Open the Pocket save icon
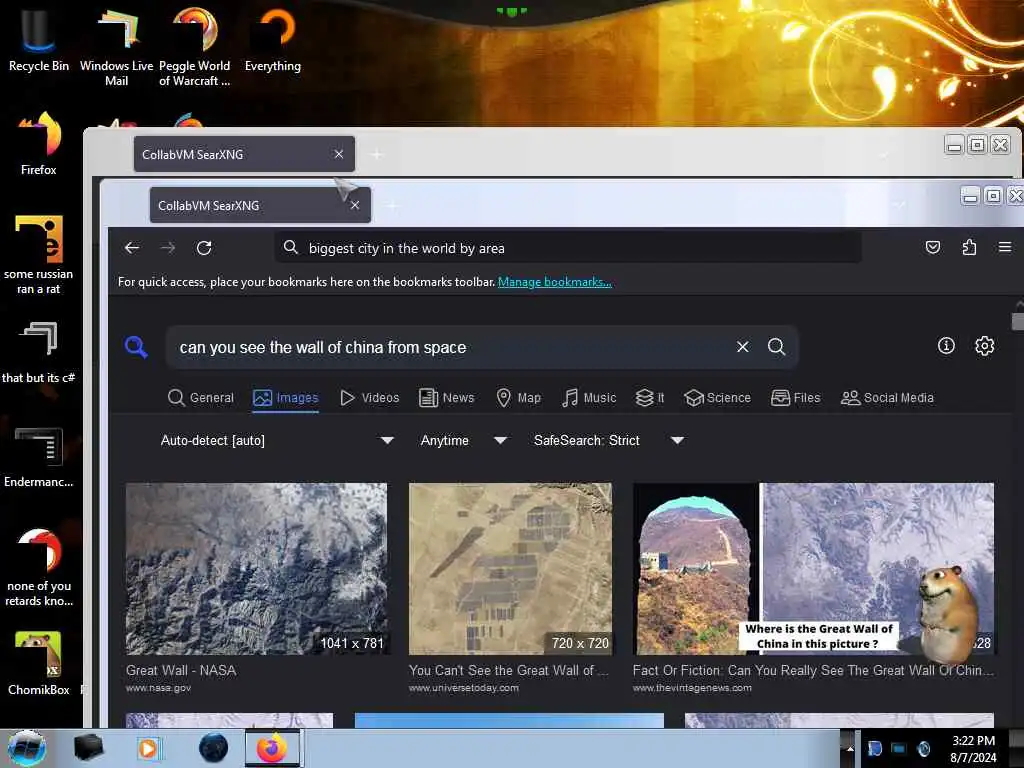 pyautogui.click(x=933, y=248)
